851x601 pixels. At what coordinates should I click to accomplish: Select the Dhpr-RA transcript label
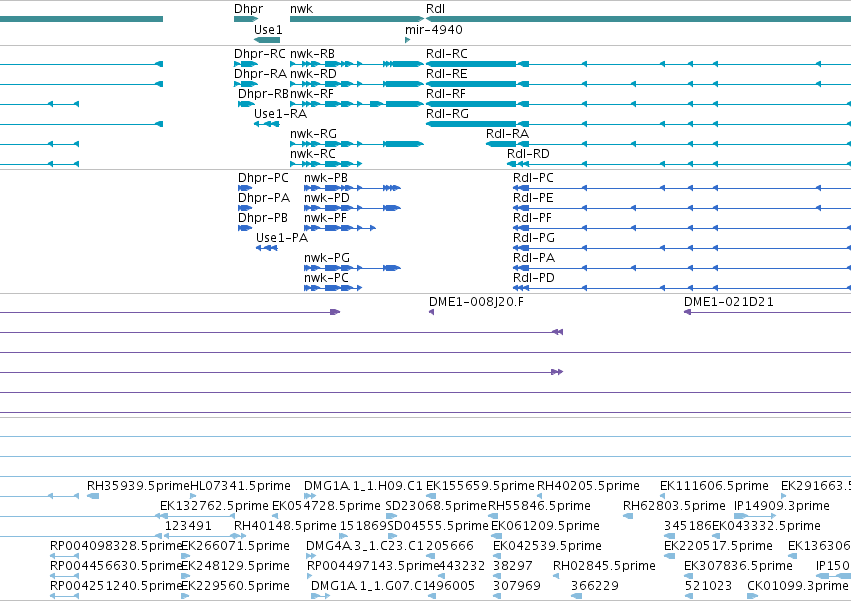click(260, 74)
